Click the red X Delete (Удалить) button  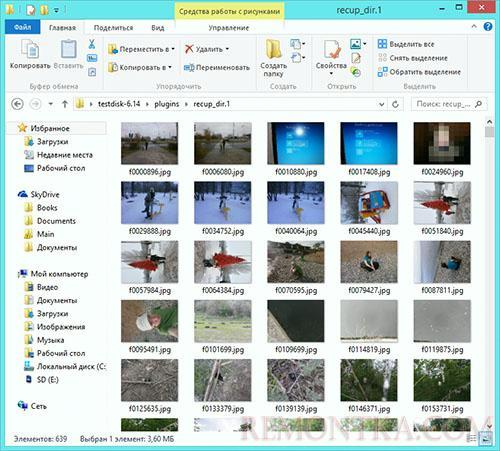click(207, 49)
